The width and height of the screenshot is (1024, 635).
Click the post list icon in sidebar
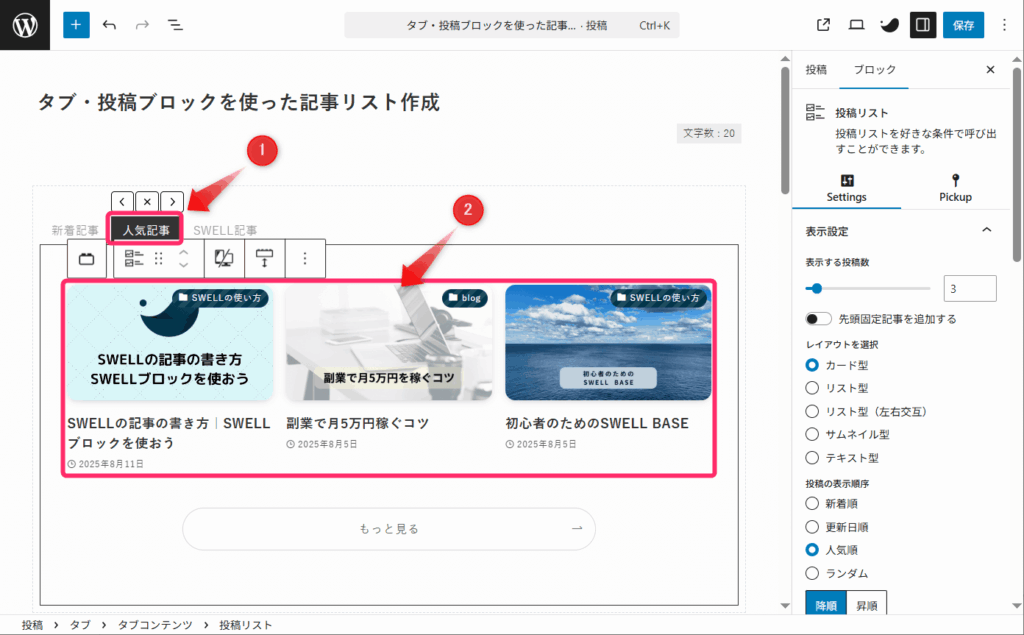click(x=815, y=112)
